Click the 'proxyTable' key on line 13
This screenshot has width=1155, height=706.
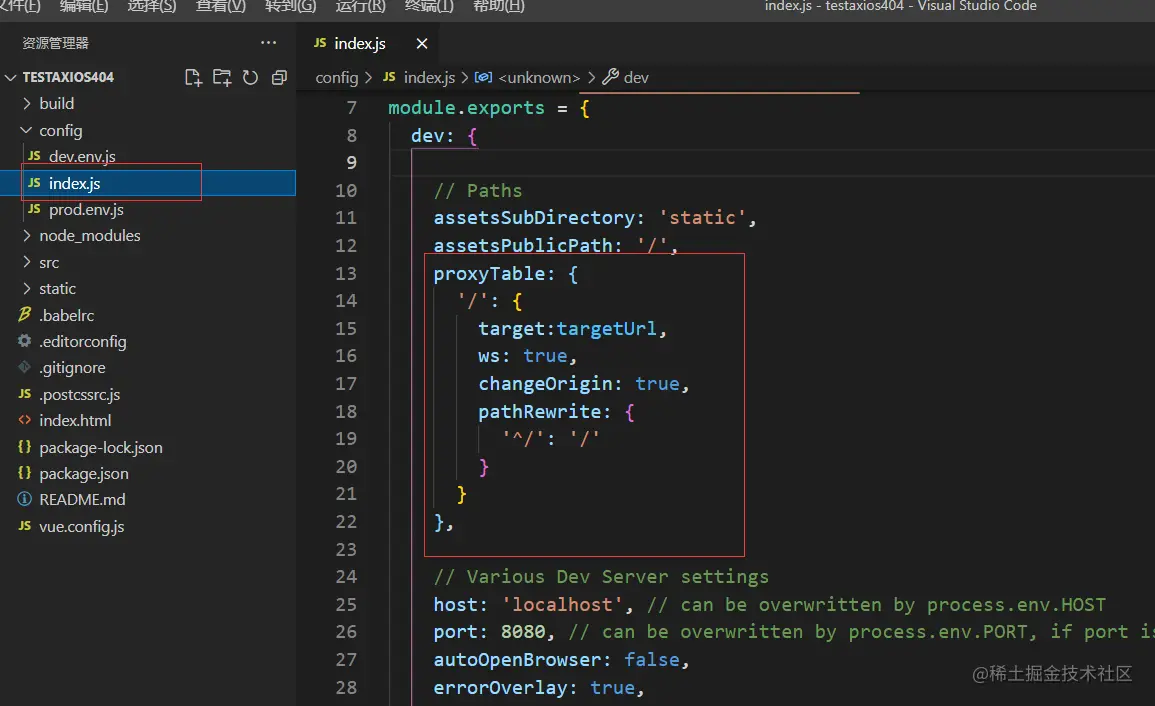point(489,273)
